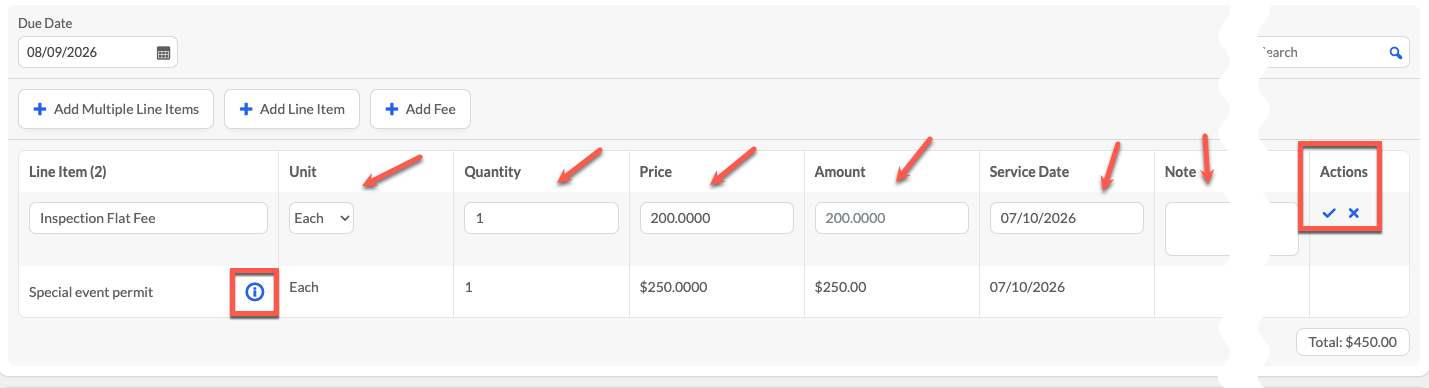
Task: Click the Note text area
Action: pos(1198,229)
